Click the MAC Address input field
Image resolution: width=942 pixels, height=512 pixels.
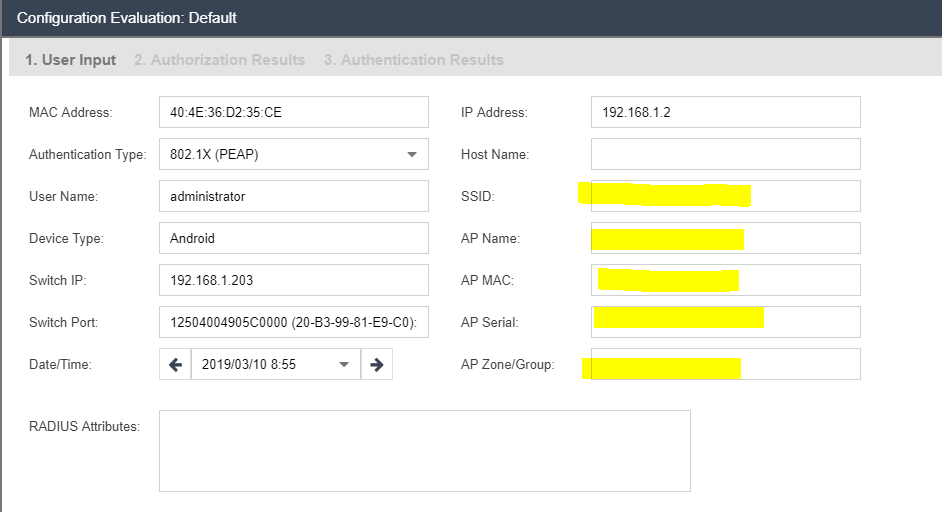click(x=293, y=112)
